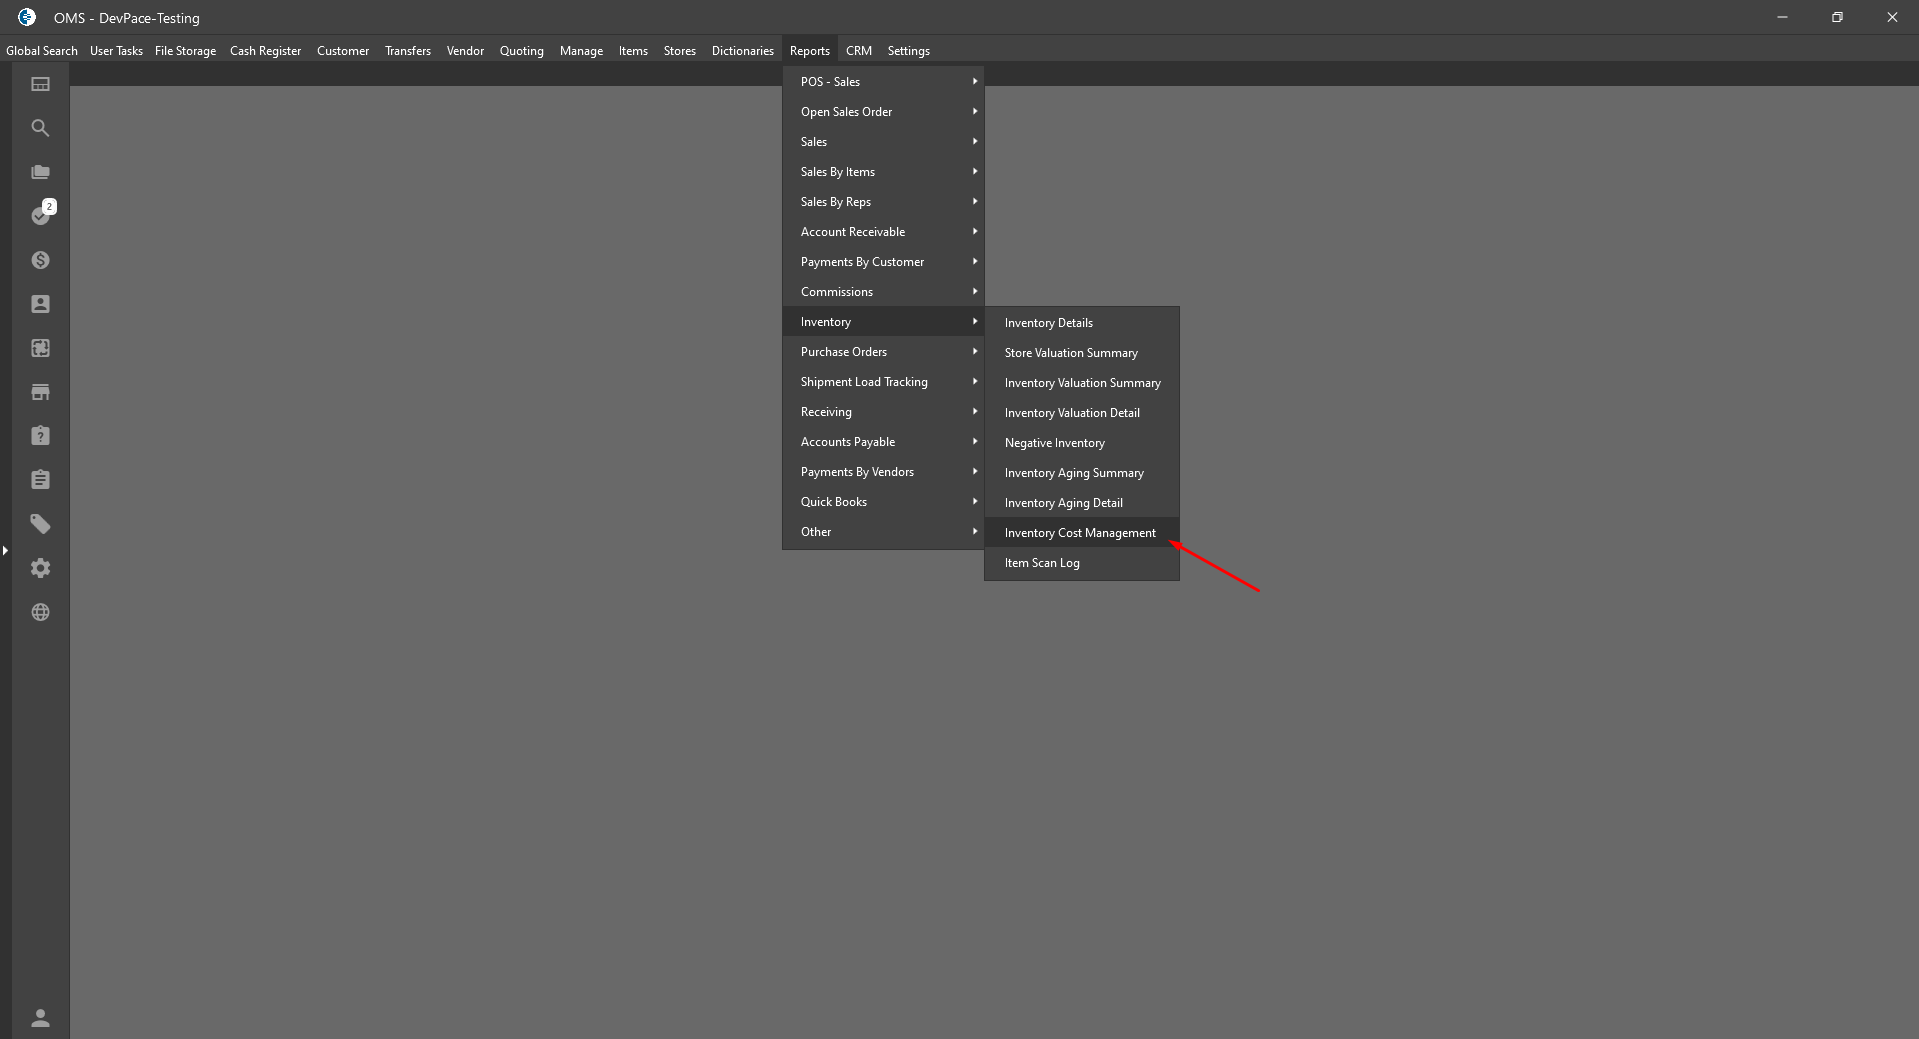Open the Transfers menu bar item
The height and width of the screenshot is (1039, 1919).
pyautogui.click(x=408, y=51)
